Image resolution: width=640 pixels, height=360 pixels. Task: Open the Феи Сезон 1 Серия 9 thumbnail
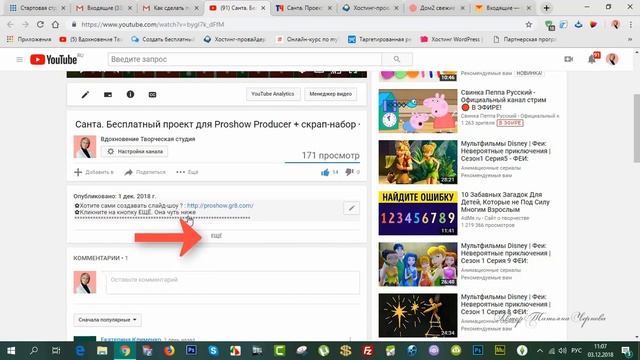pyautogui.click(x=418, y=264)
